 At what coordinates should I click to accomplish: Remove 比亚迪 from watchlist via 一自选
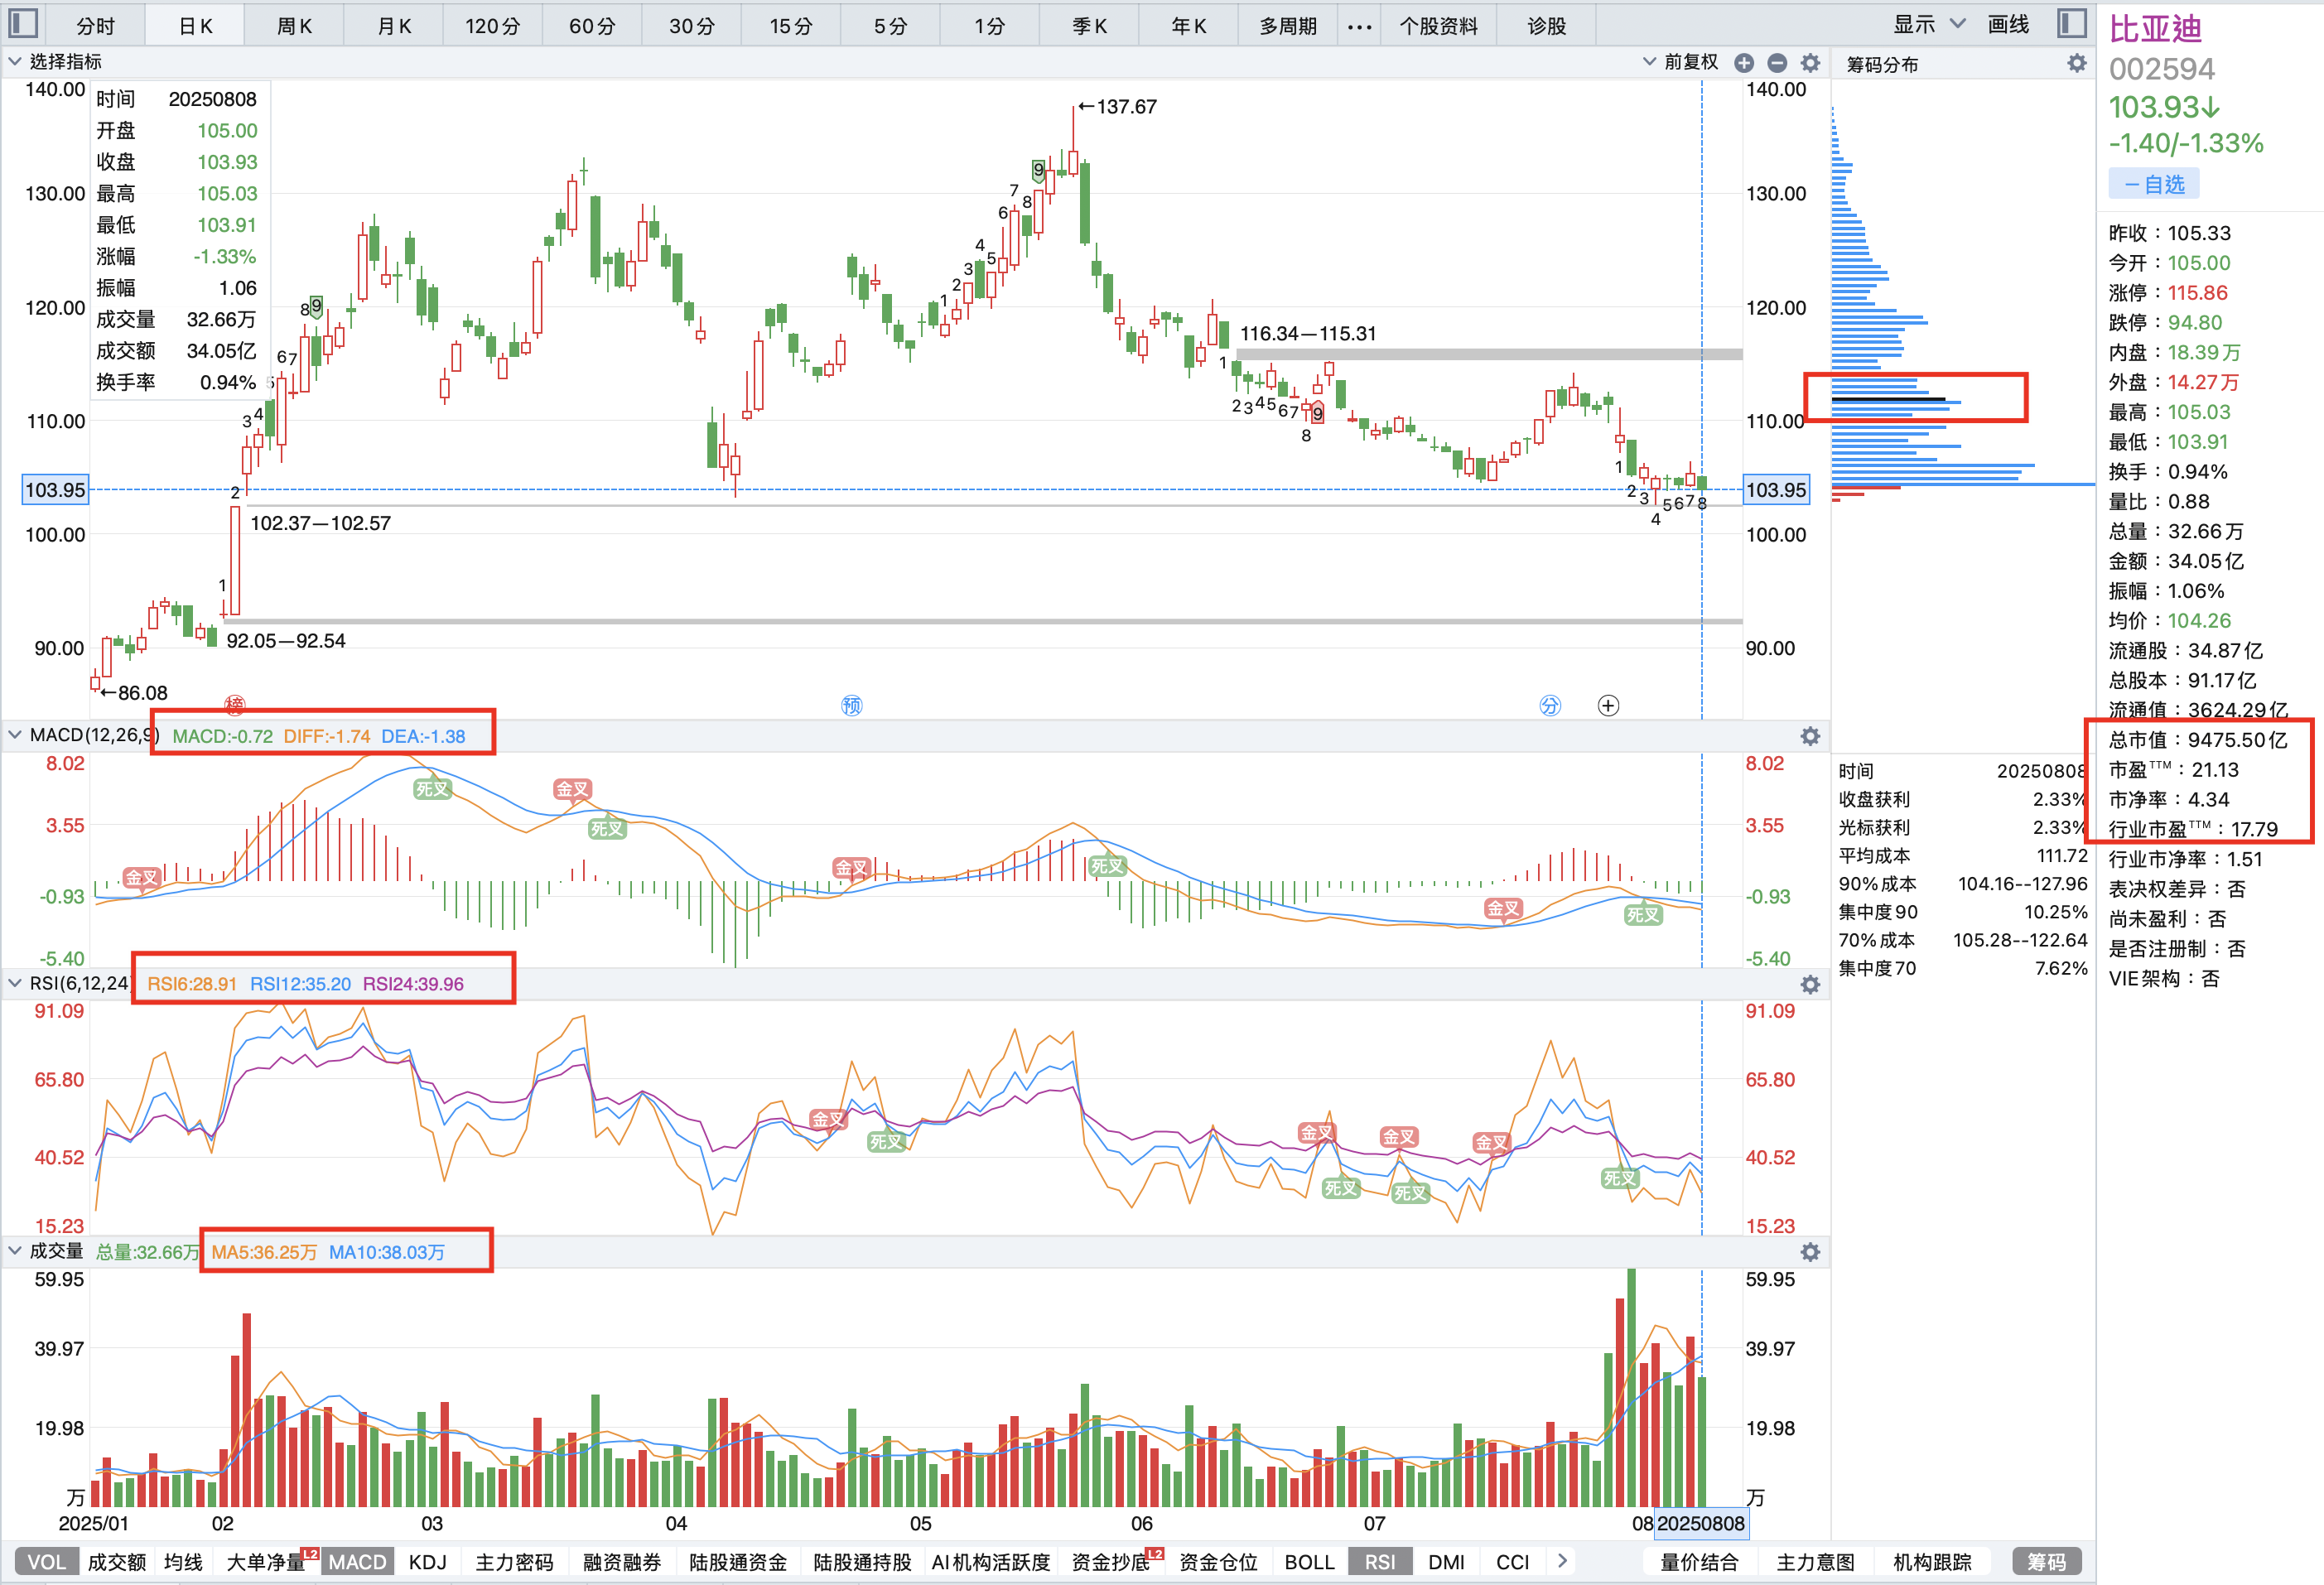[2153, 182]
